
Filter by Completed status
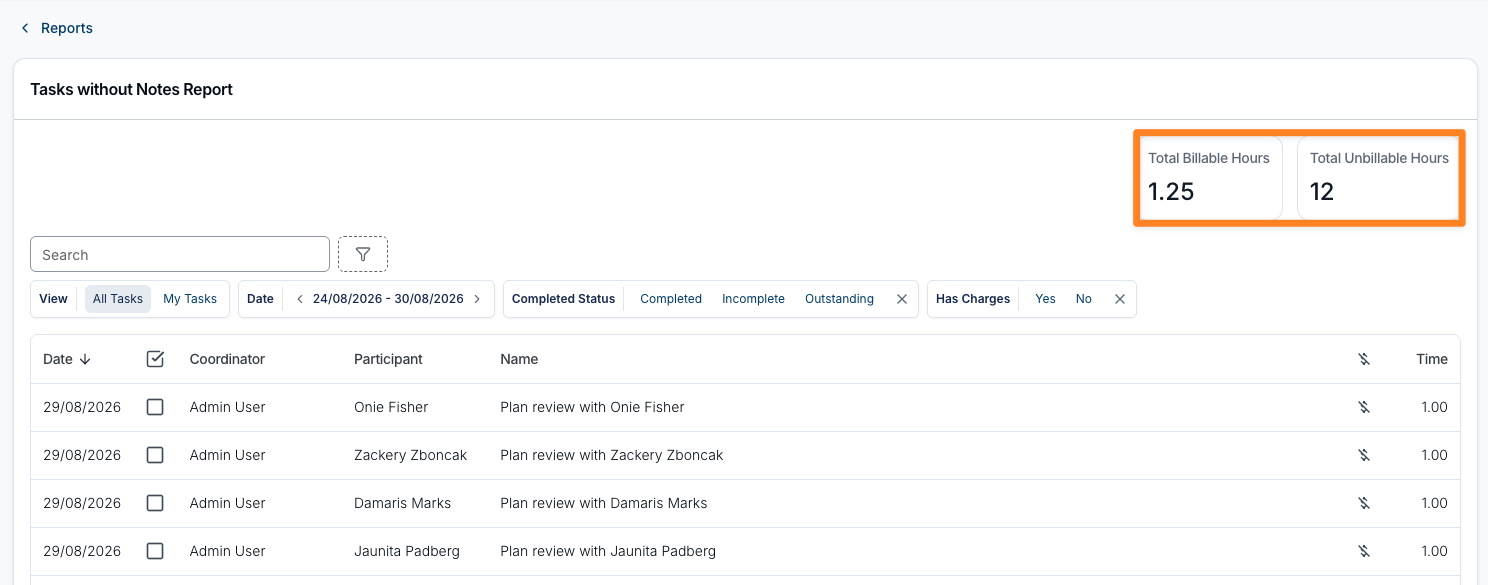pos(671,299)
